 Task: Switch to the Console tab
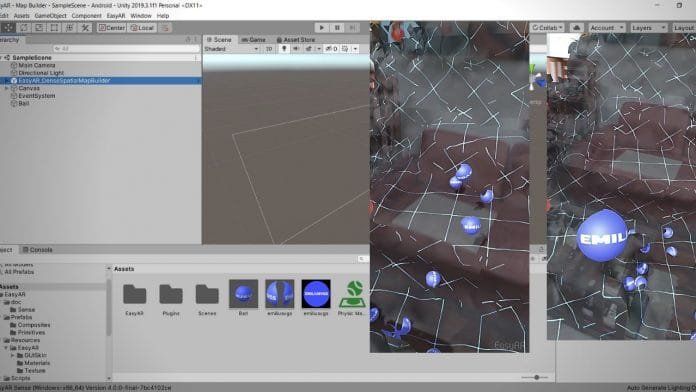pyautogui.click(x=38, y=250)
